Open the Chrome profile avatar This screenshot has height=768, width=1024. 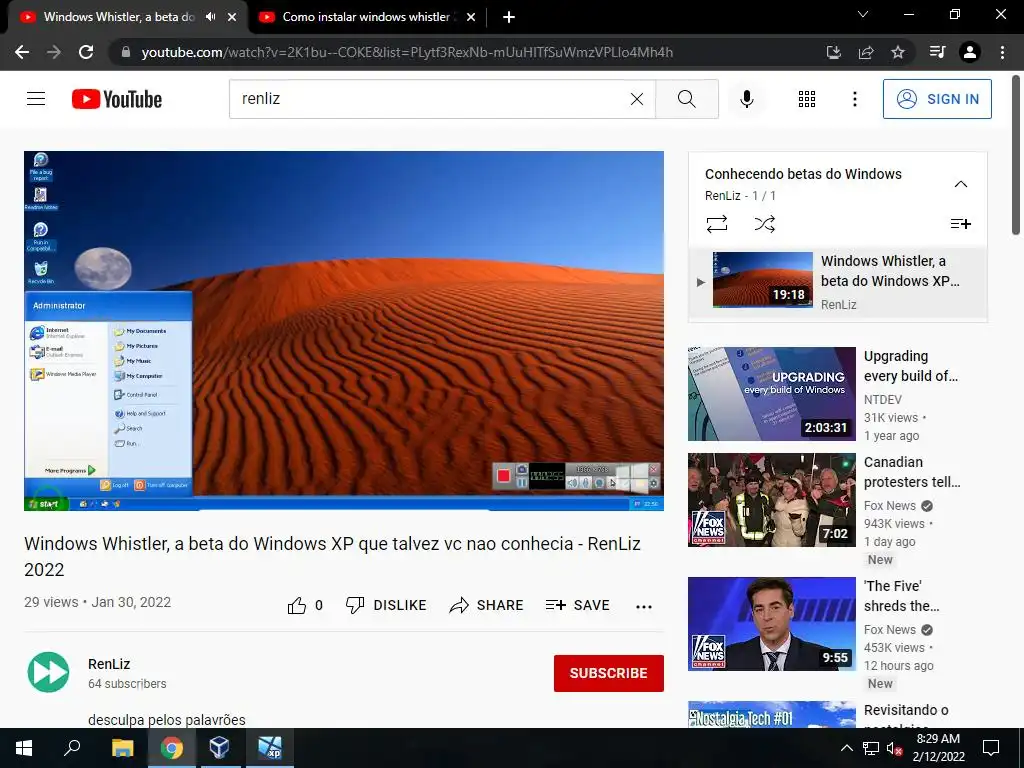coord(970,52)
